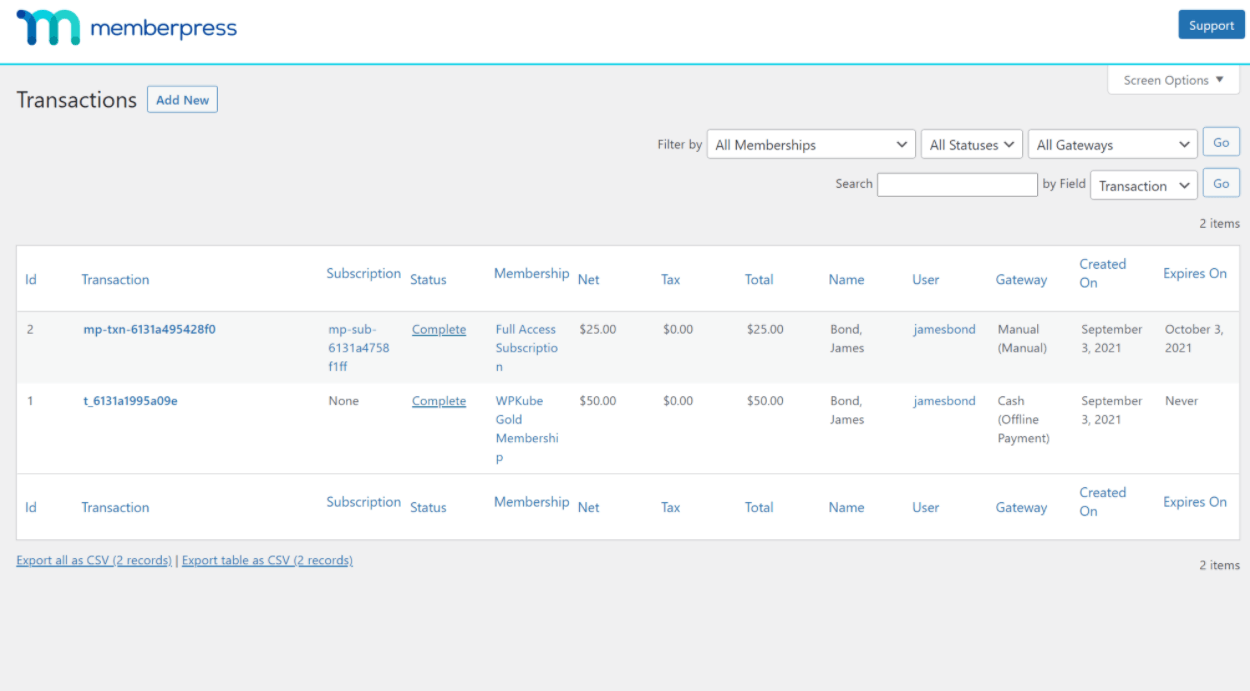Viewport: 1250px width, 691px height.
Task: Click the Manual (Manual) gateway cell
Action: click(x=1022, y=339)
